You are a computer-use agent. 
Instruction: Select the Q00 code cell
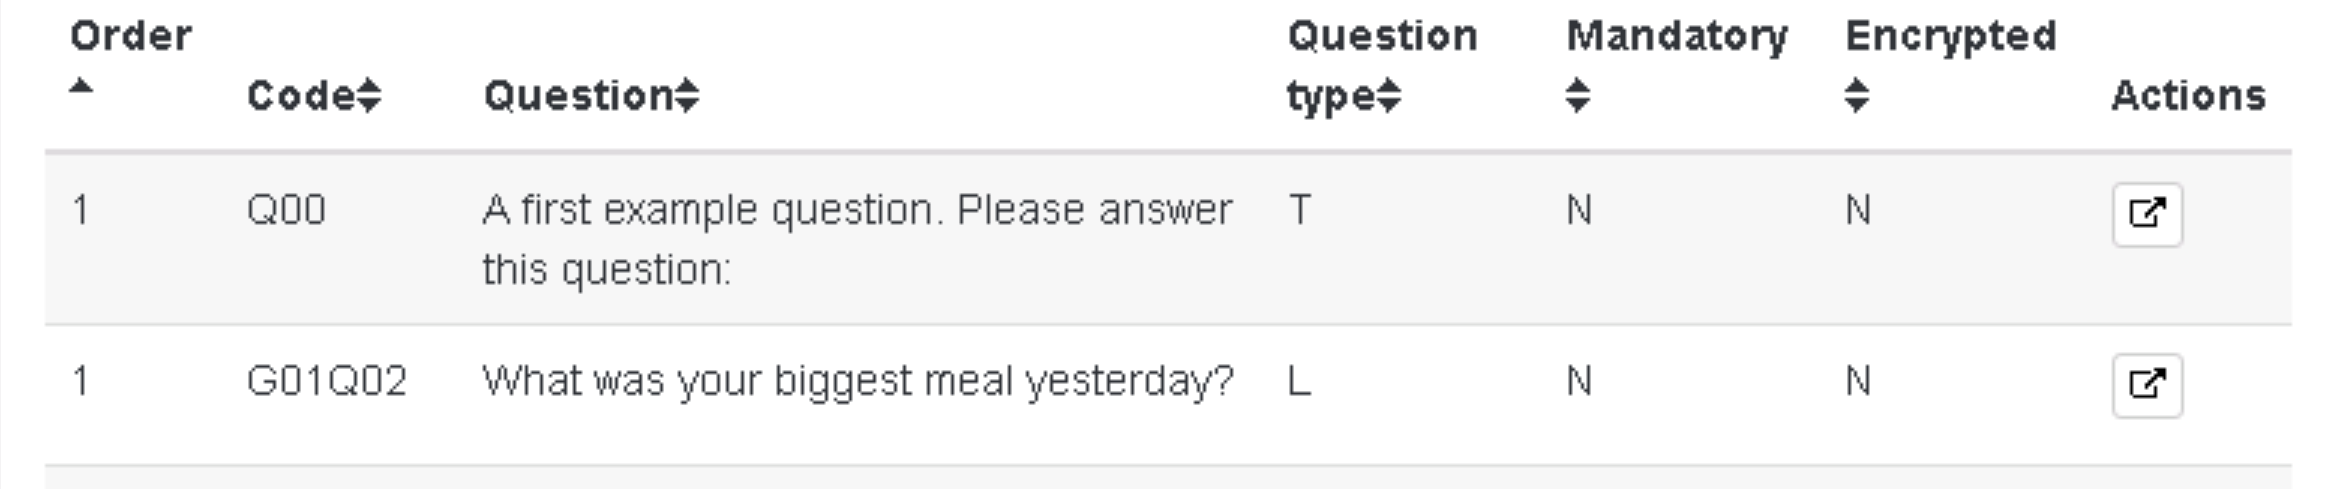coord(286,210)
